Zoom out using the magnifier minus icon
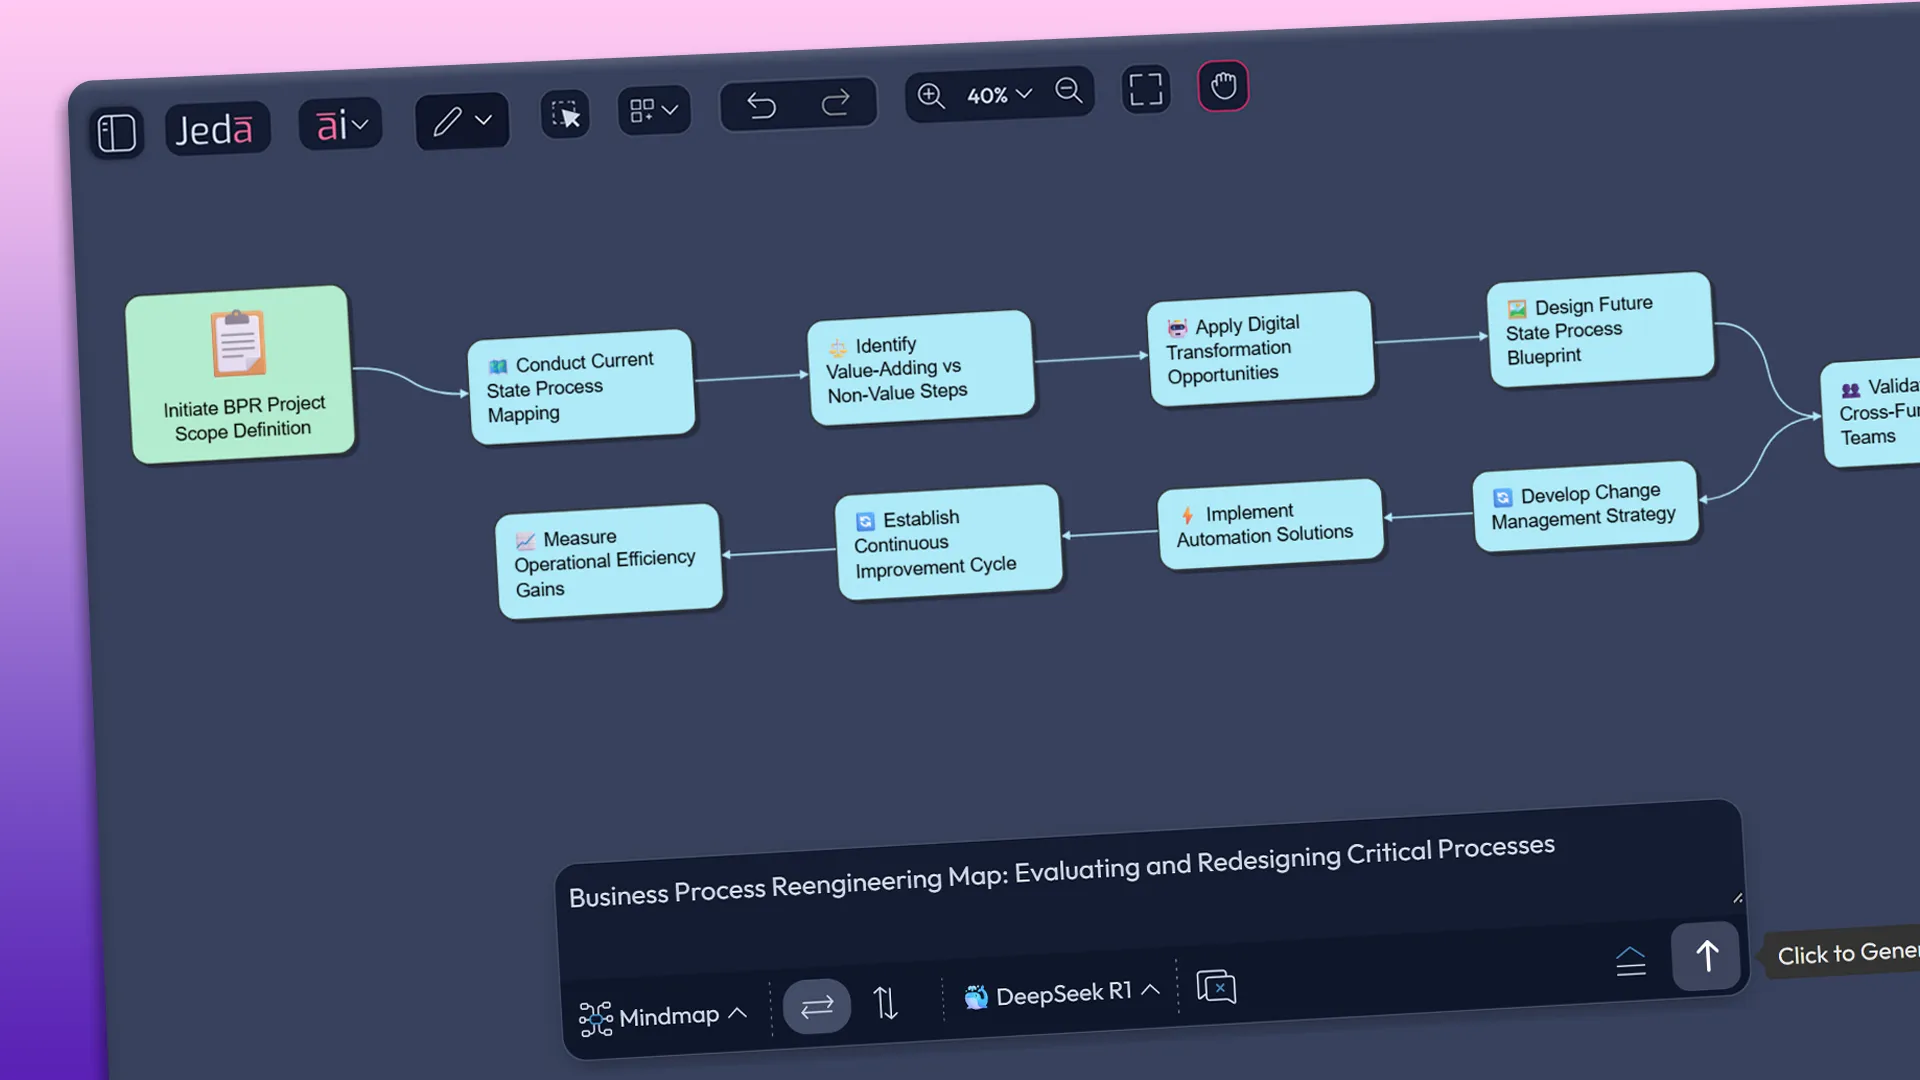Viewport: 1920px width, 1080px height. pos(1068,90)
